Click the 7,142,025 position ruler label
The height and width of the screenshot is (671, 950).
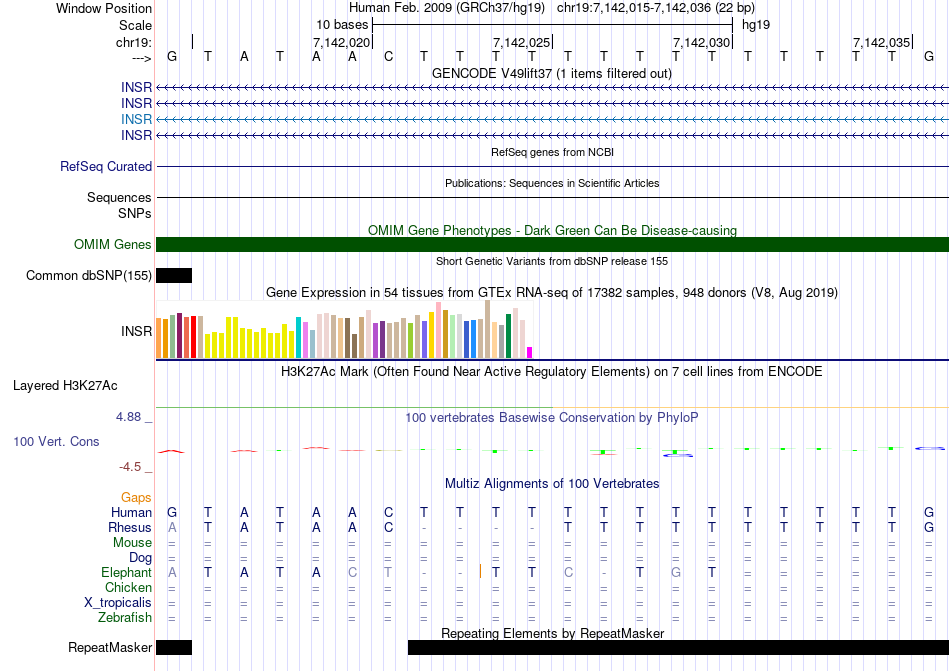(x=522, y=43)
